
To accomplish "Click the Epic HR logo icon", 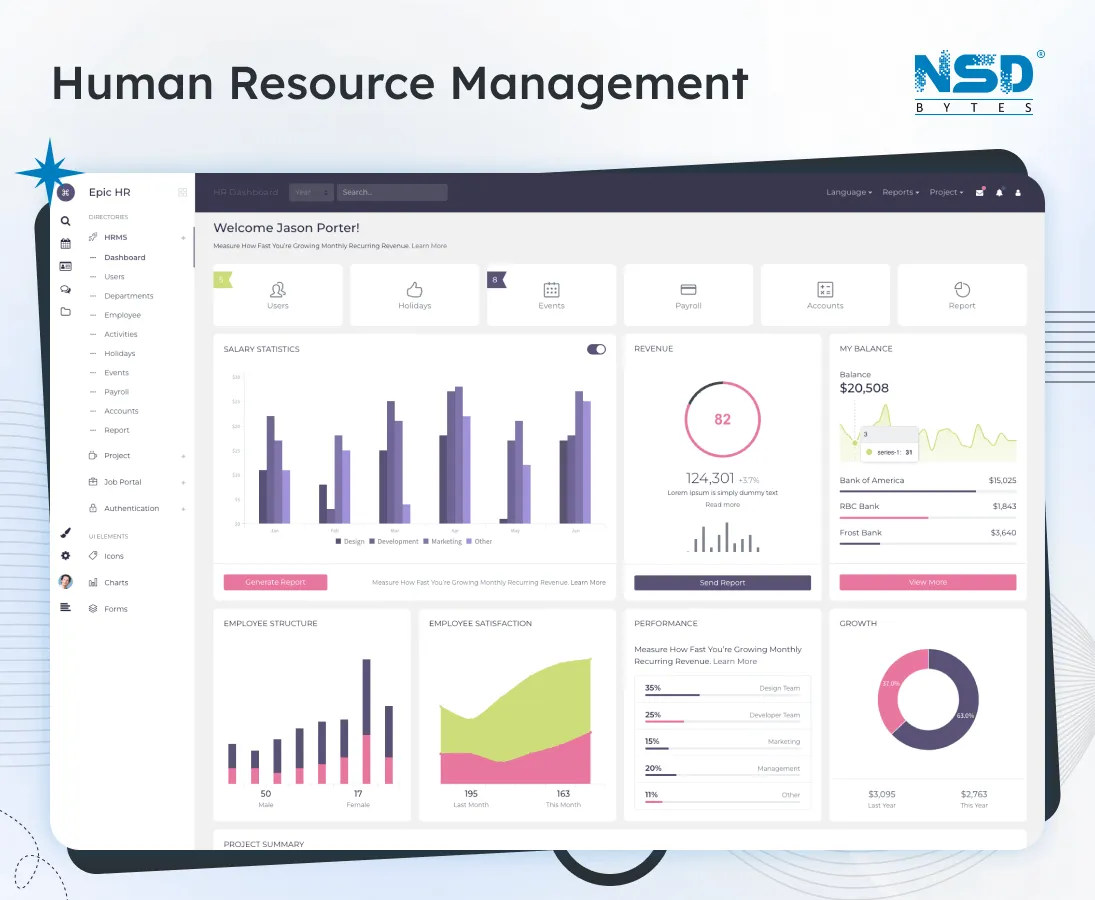I will click(x=66, y=193).
